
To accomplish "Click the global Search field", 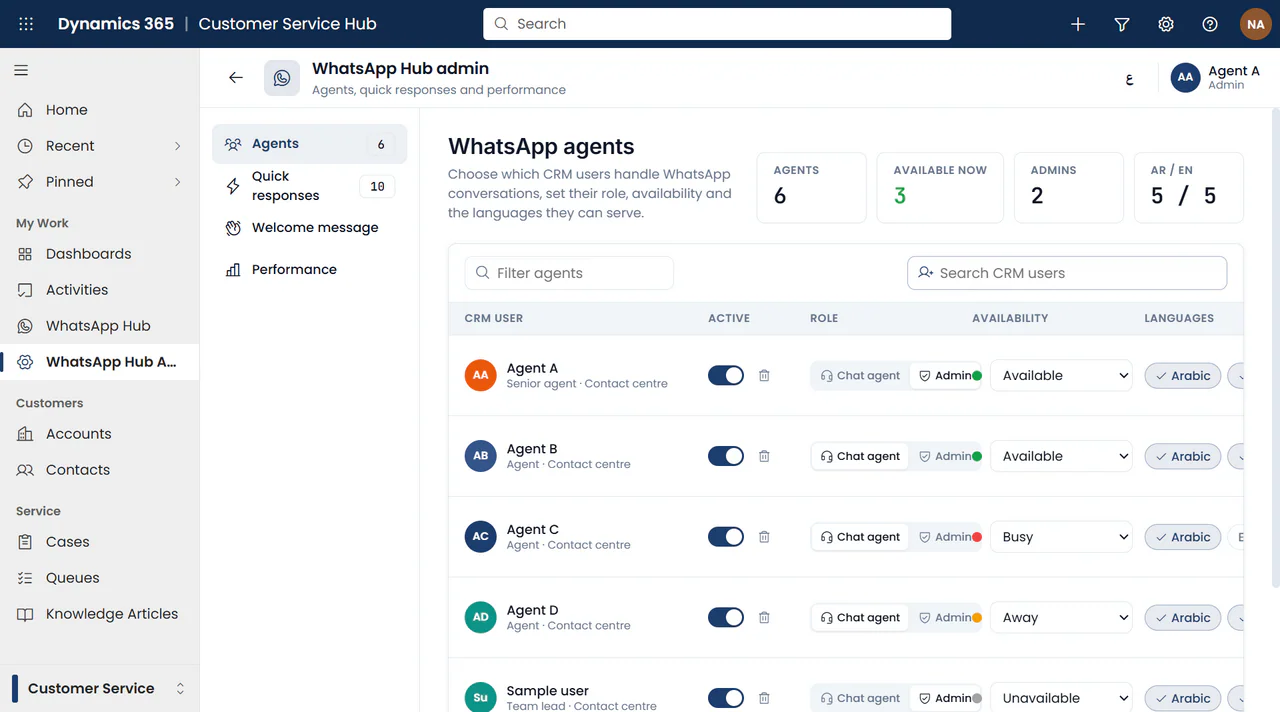I will click(x=717, y=24).
